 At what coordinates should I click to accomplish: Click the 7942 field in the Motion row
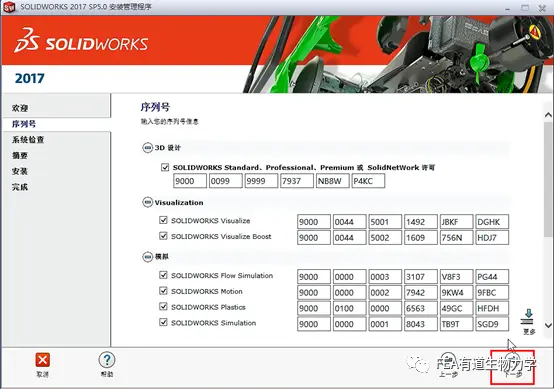click(421, 293)
